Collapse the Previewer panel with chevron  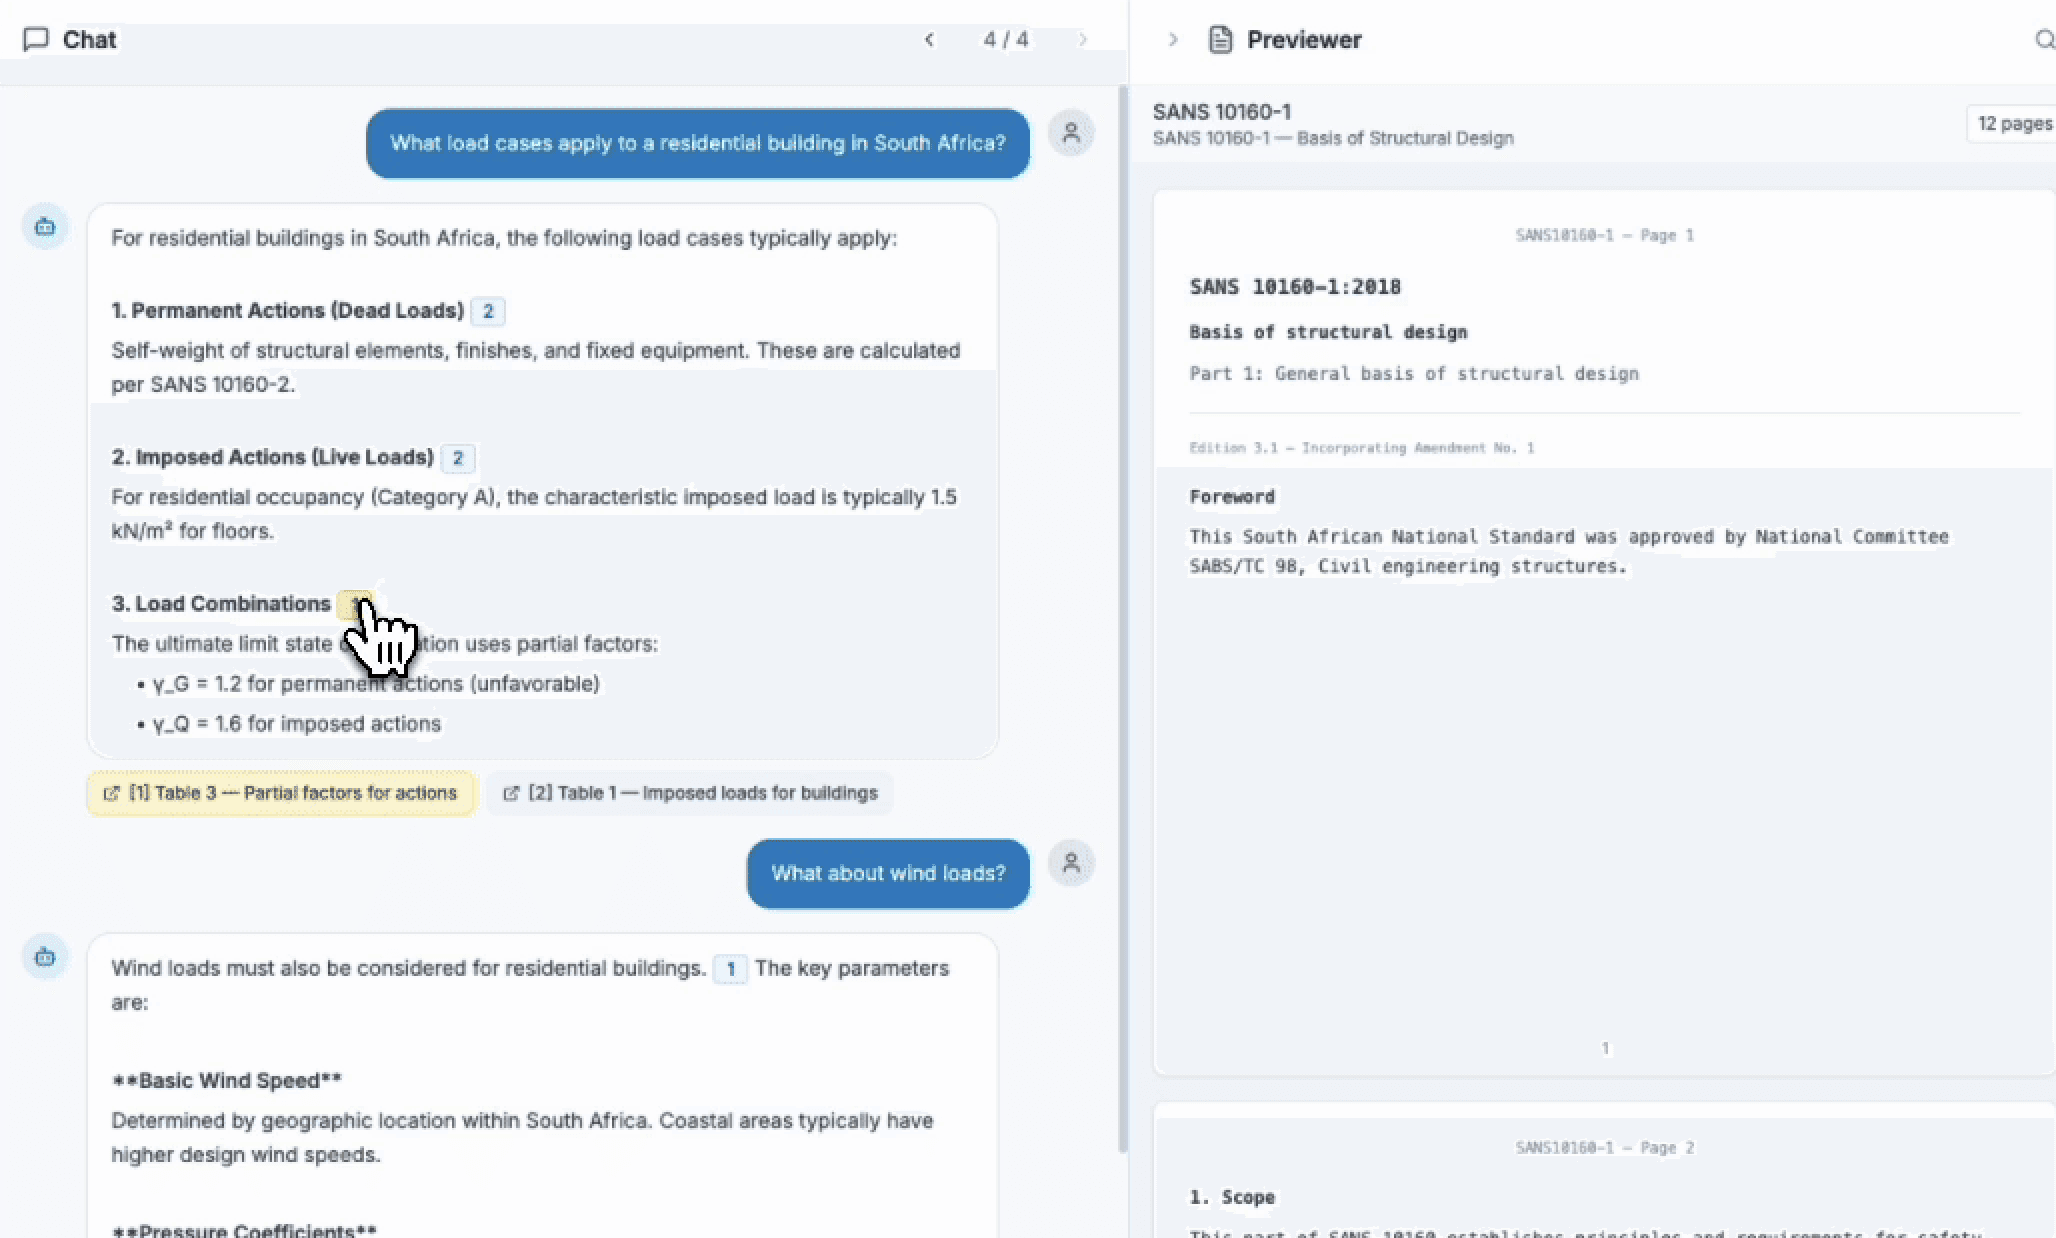[x=1173, y=40]
